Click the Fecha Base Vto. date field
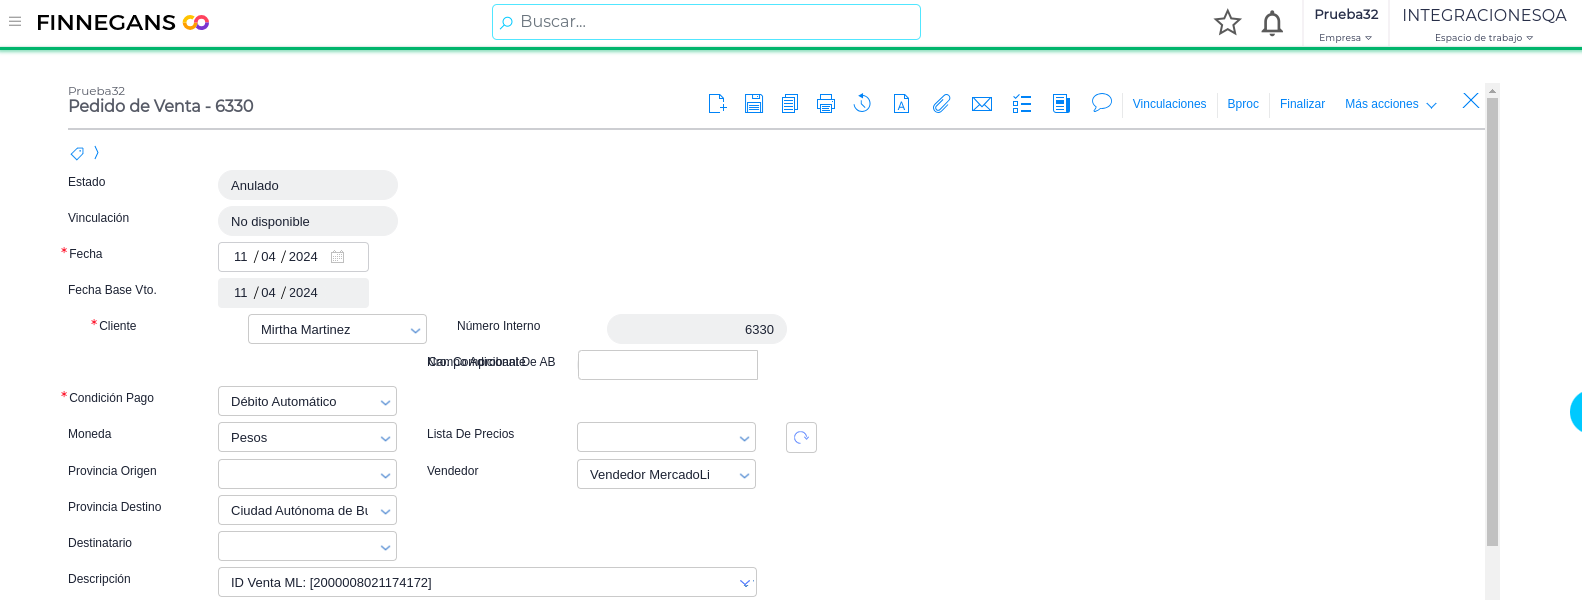The width and height of the screenshot is (1582, 600). click(293, 293)
